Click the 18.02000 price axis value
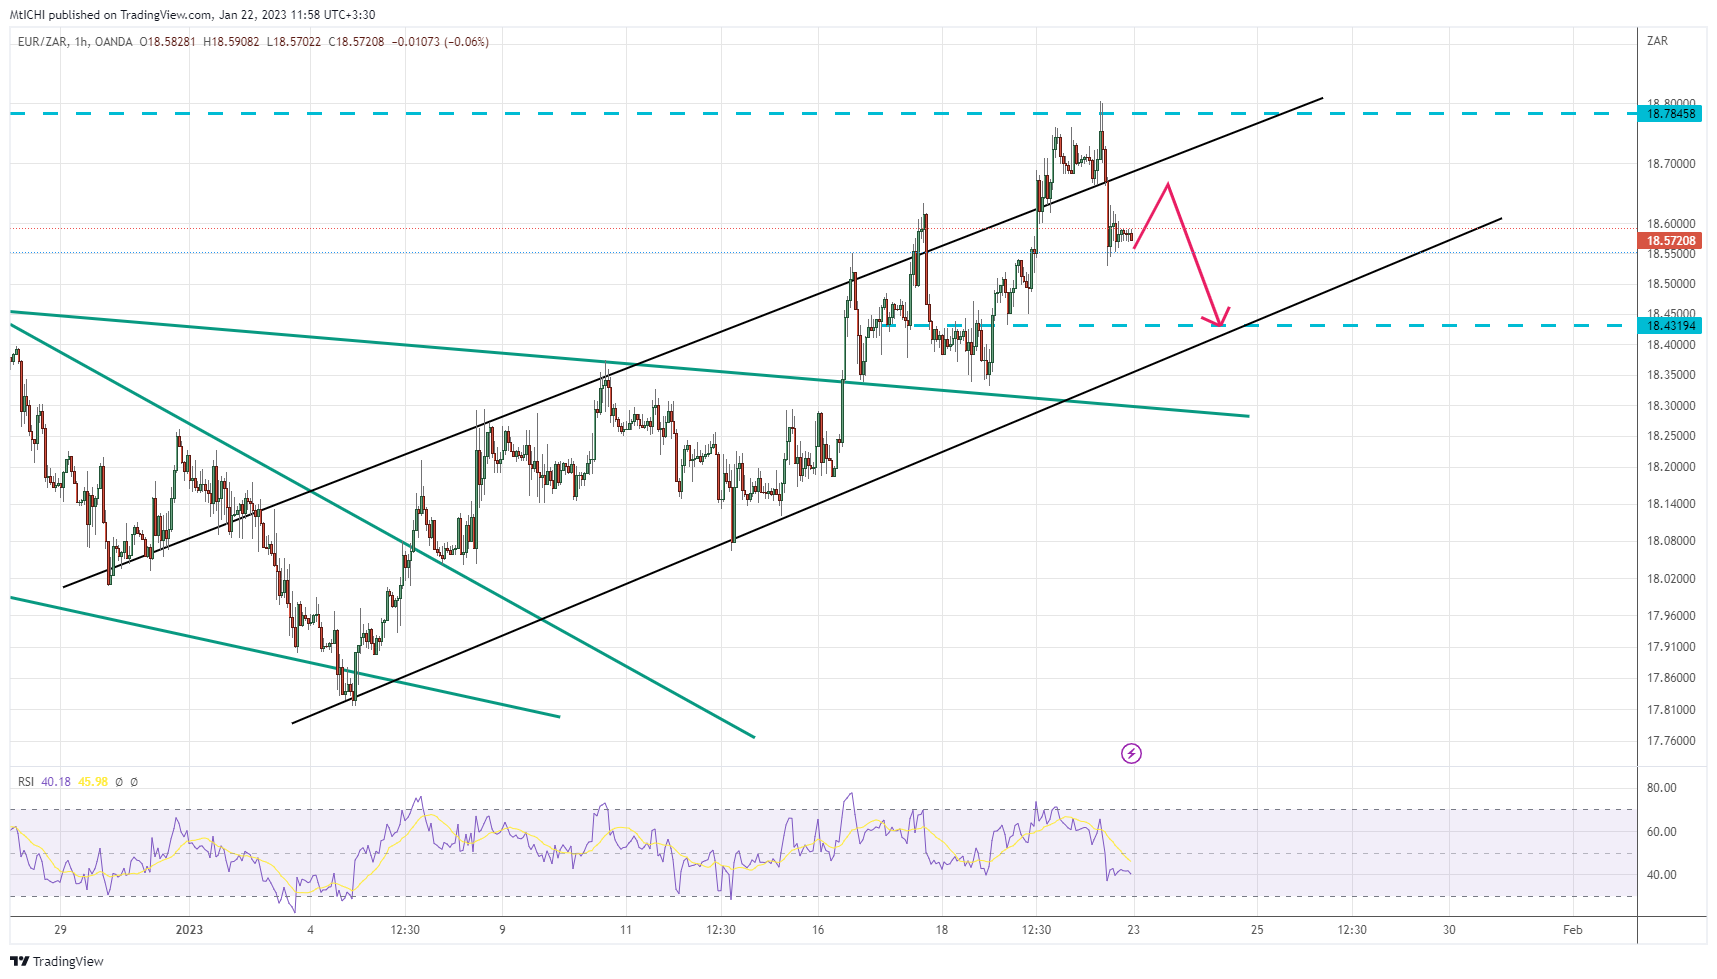1717x979 pixels. [x=1671, y=579]
